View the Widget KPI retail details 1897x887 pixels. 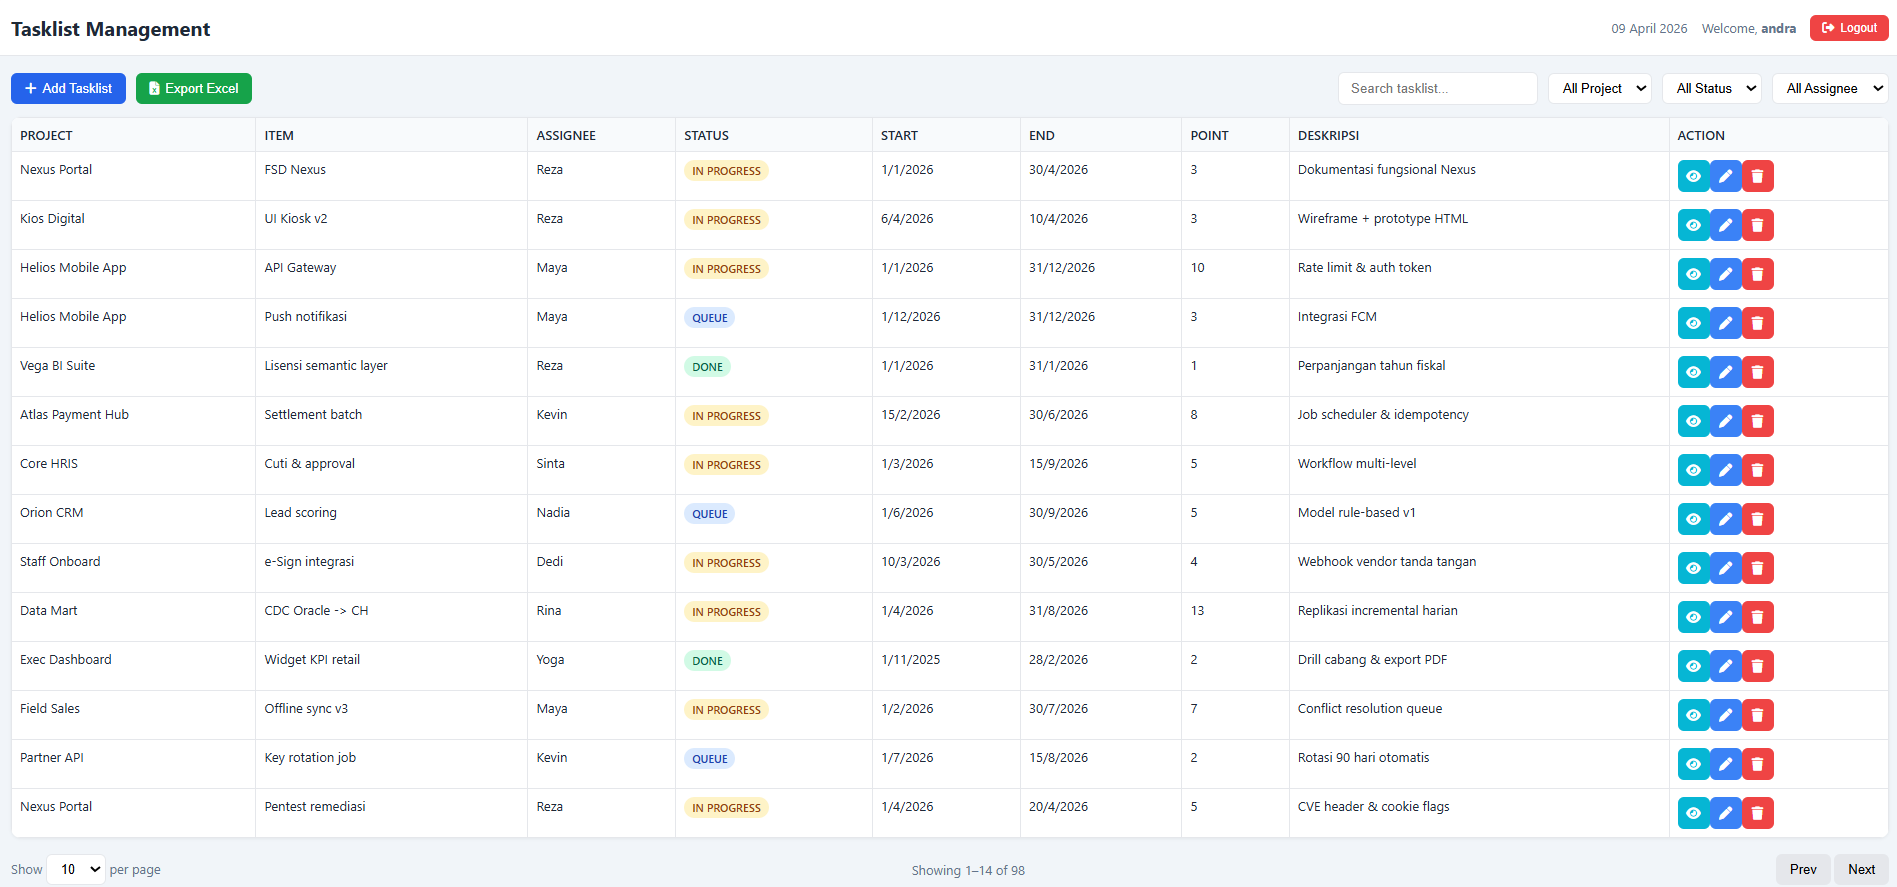pos(1693,666)
